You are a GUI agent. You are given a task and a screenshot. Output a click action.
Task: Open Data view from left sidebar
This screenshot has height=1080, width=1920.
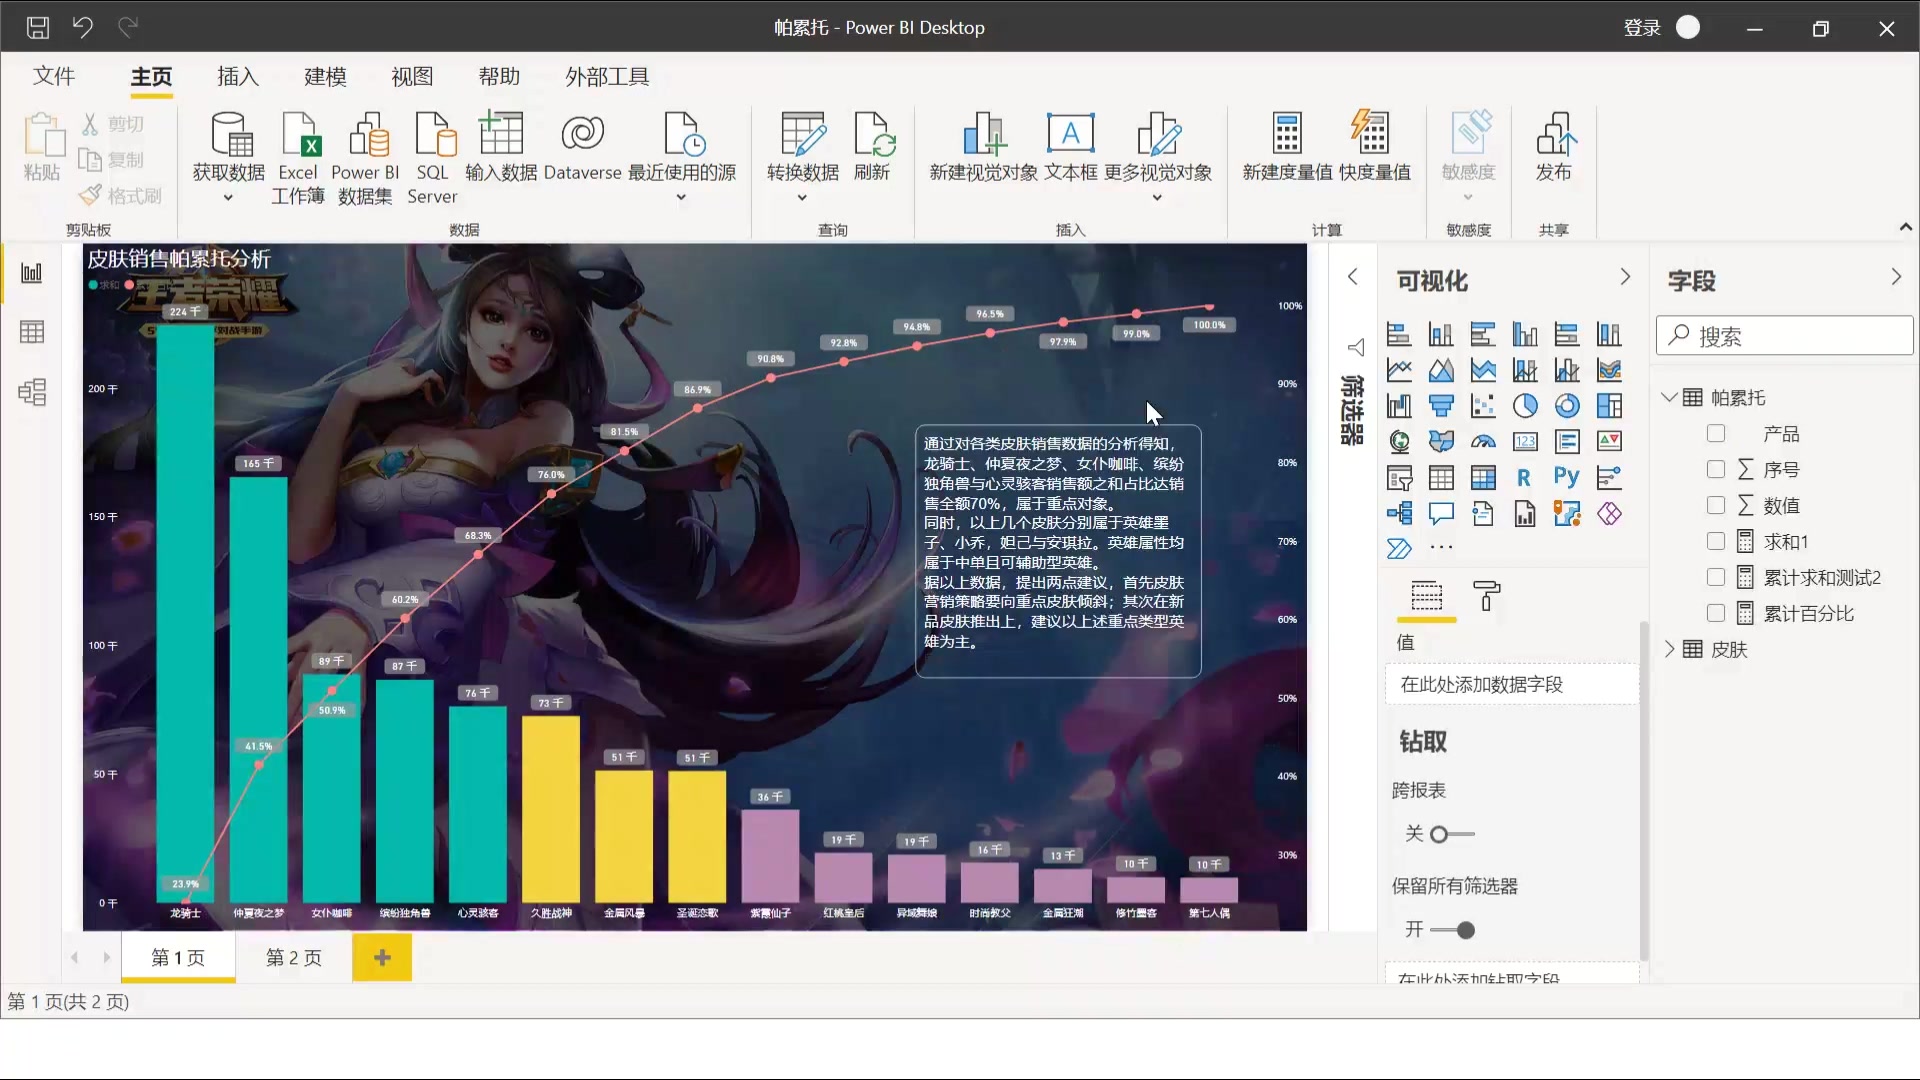[x=32, y=332]
